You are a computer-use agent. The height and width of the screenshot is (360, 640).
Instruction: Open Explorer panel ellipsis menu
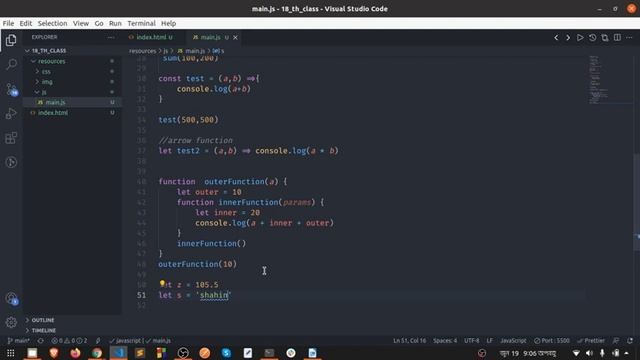pyautogui.click(x=111, y=37)
